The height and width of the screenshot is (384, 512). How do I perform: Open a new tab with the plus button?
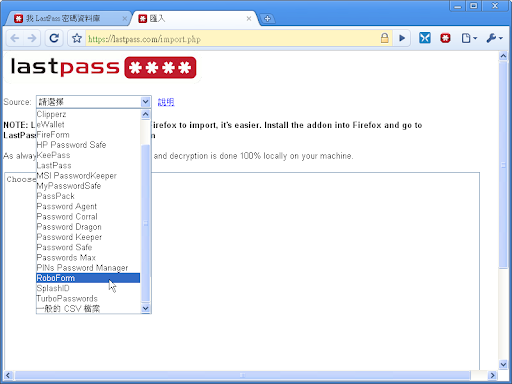tap(267, 19)
